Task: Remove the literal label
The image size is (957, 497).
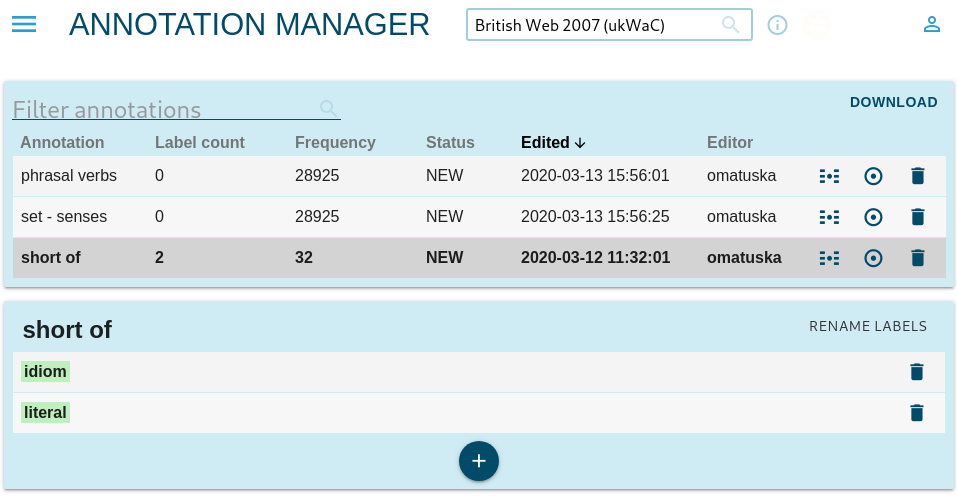Action: point(916,413)
